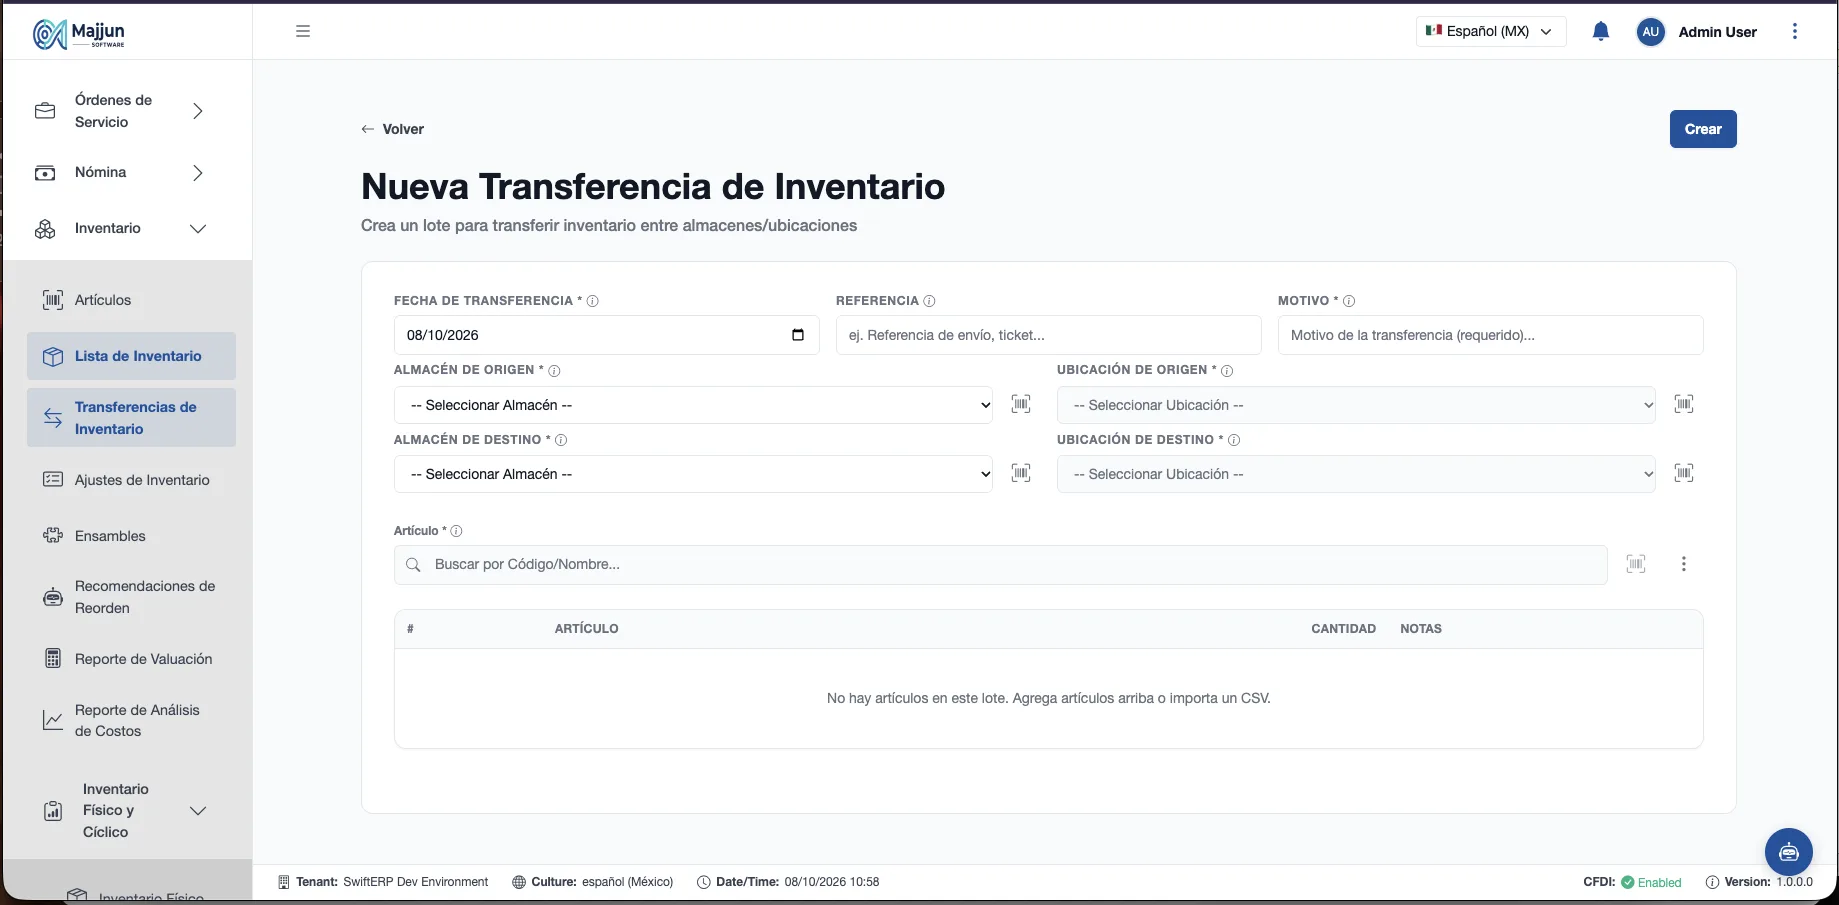Screen dimensions: 1839x905
Task: Open the notifications bell
Action: (x=1600, y=31)
